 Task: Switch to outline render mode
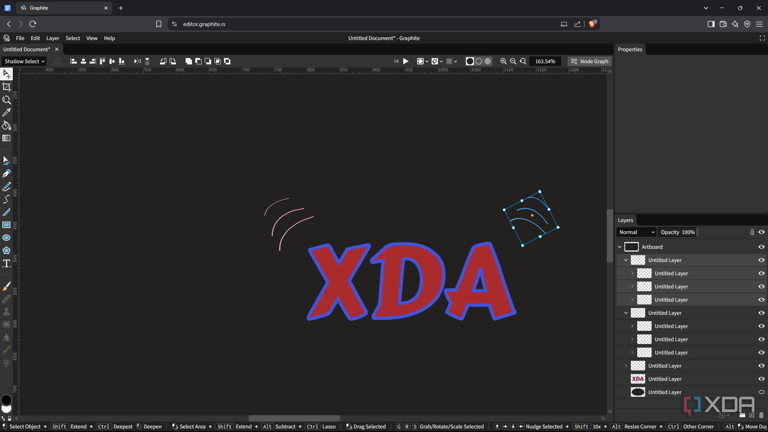click(479, 61)
